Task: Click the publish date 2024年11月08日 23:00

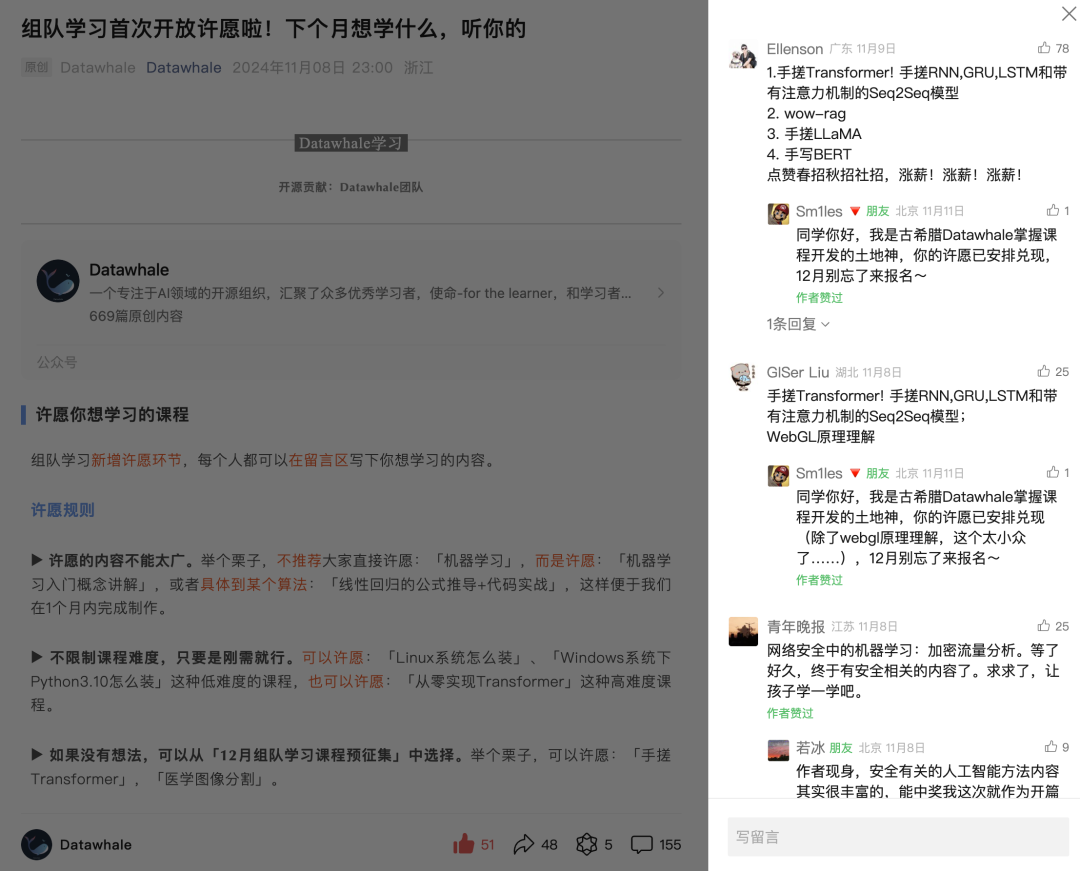Action: [313, 67]
